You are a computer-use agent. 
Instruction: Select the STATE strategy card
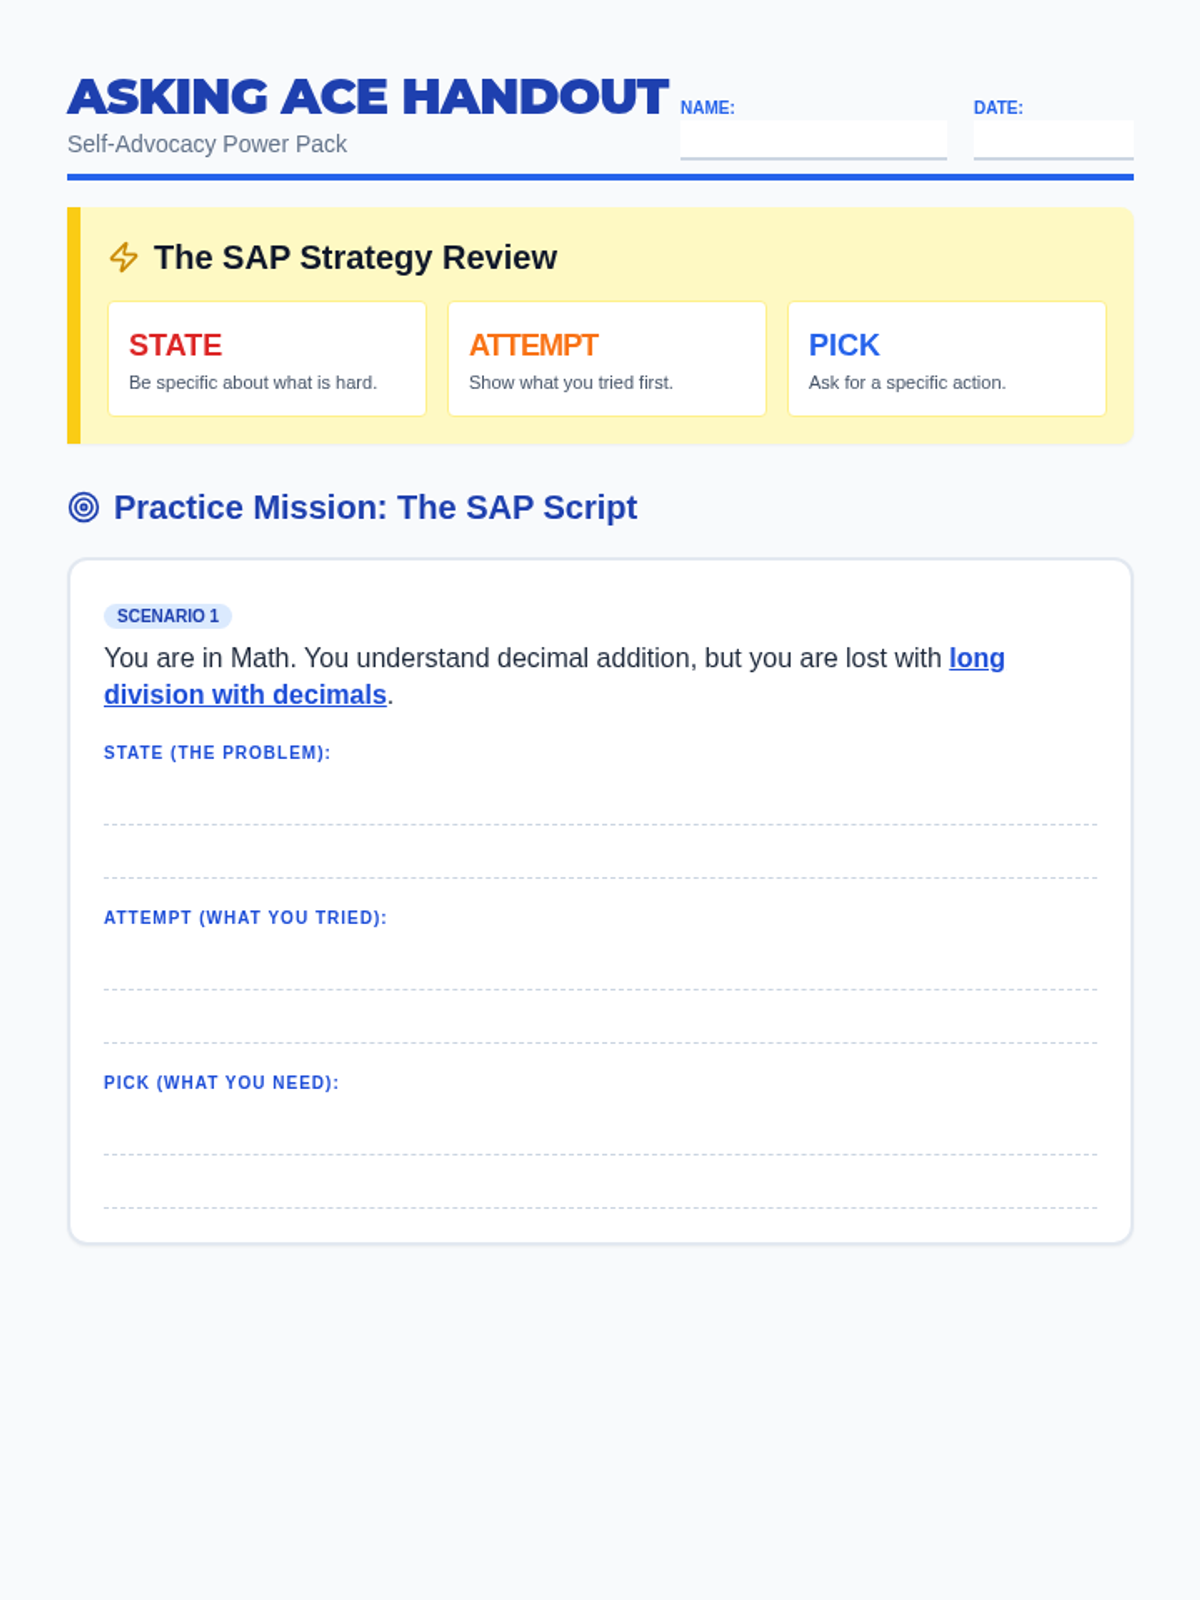pos(267,359)
